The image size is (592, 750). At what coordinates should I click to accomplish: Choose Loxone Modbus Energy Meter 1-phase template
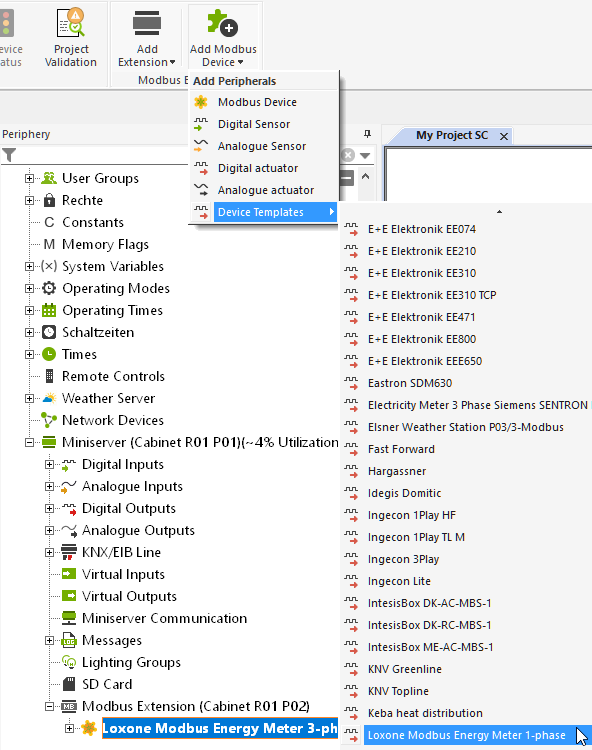click(467, 735)
